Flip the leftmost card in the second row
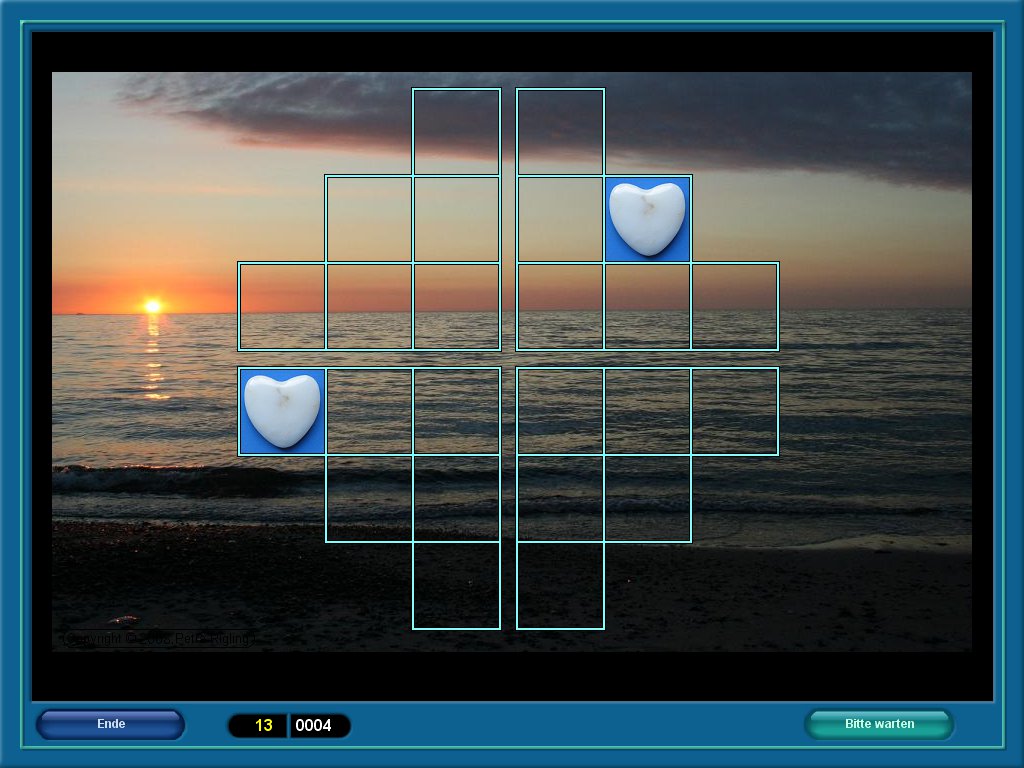Screen dimensions: 1024x768 pyautogui.click(x=369, y=219)
